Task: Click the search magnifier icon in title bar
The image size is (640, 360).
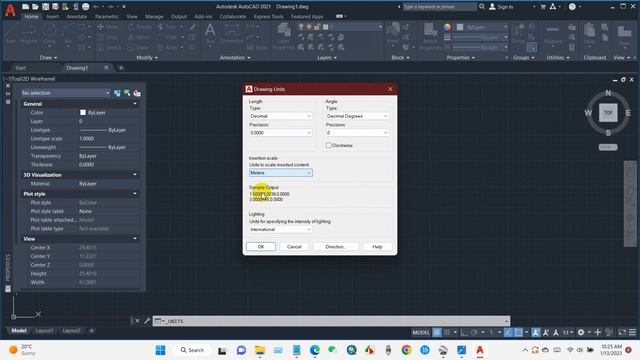Action: point(482,7)
